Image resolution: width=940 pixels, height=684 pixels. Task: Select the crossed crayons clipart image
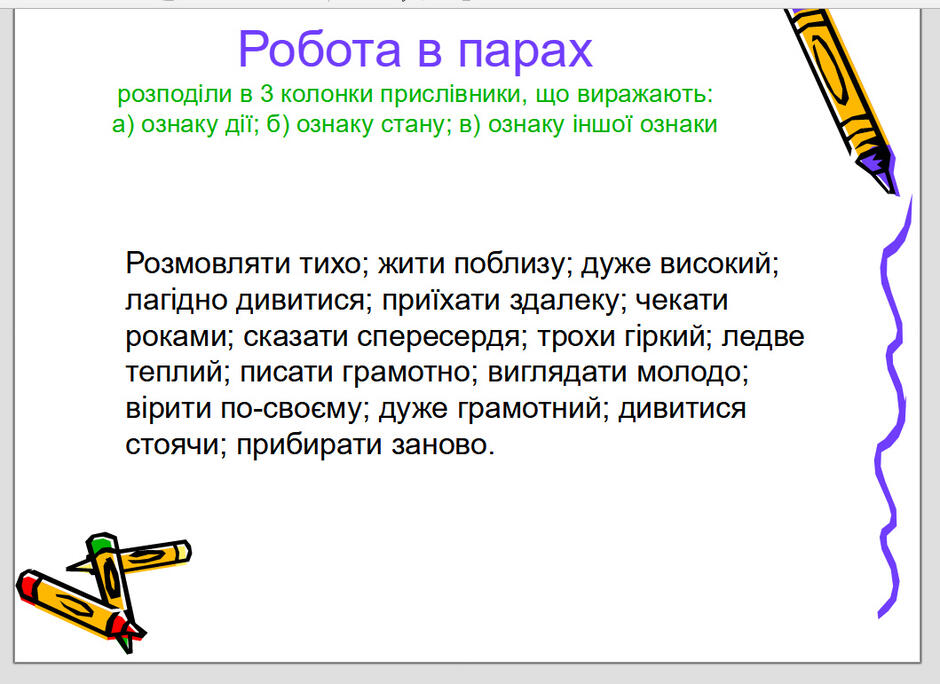tap(103, 592)
